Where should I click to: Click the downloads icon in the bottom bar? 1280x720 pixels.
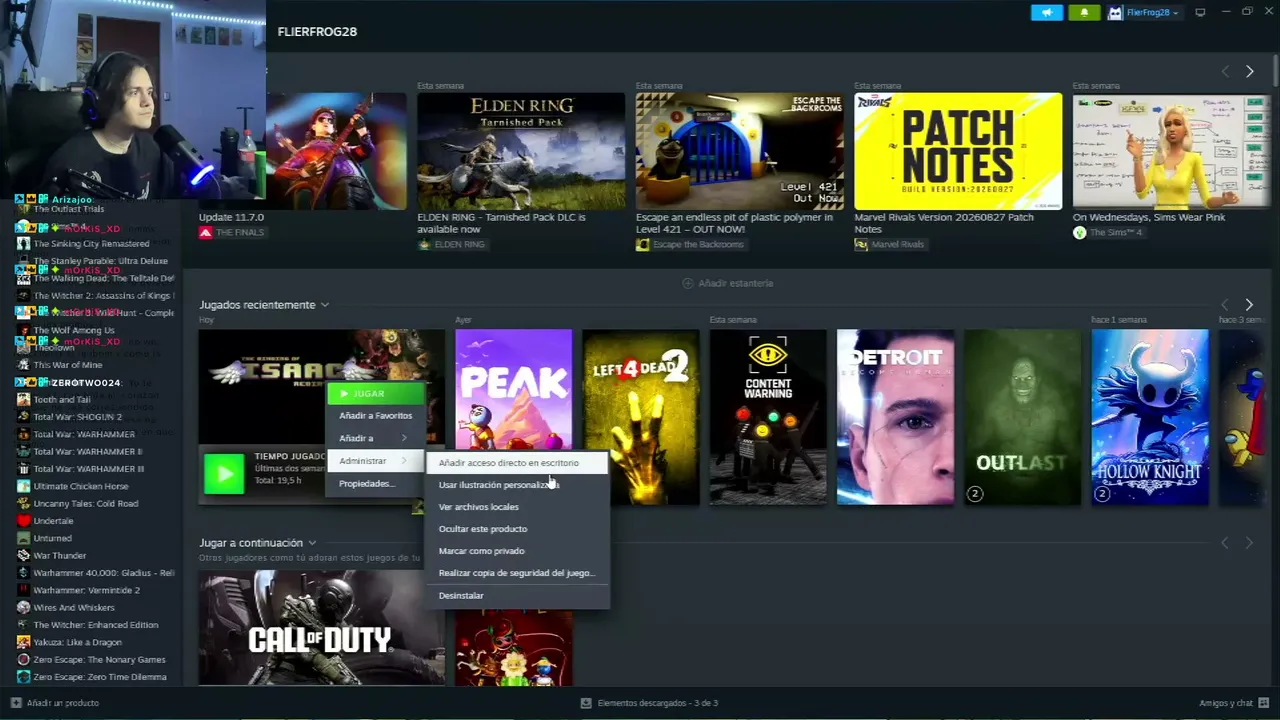(586, 703)
